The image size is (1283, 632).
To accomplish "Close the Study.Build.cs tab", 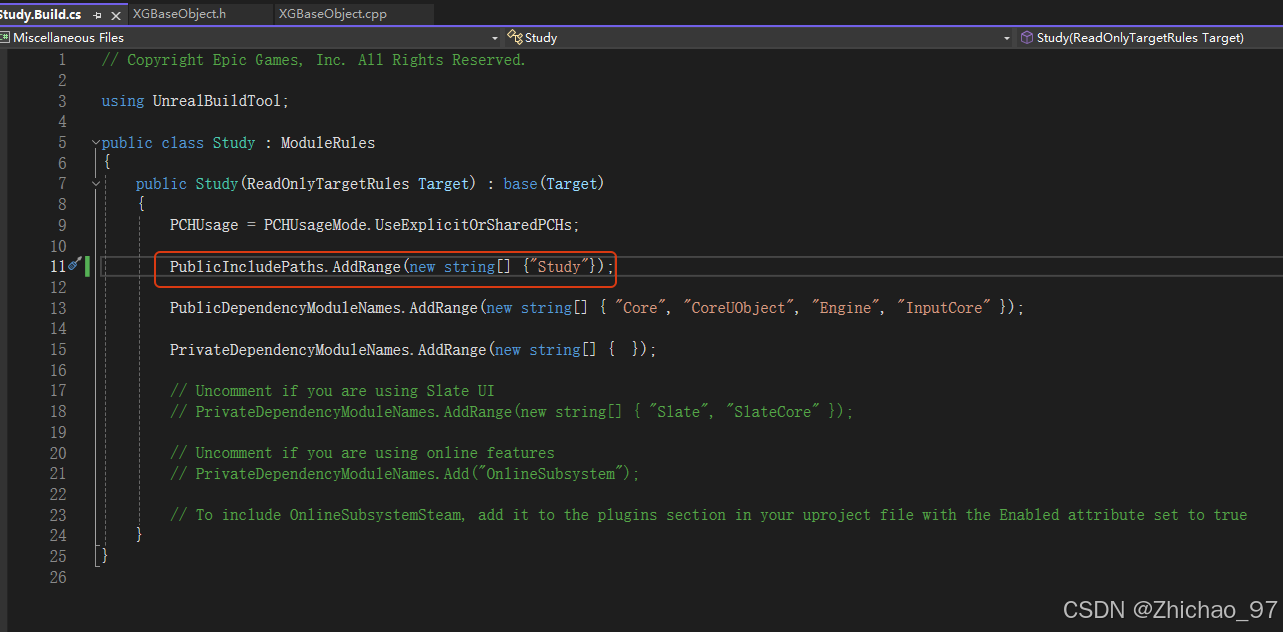I will (x=116, y=15).
